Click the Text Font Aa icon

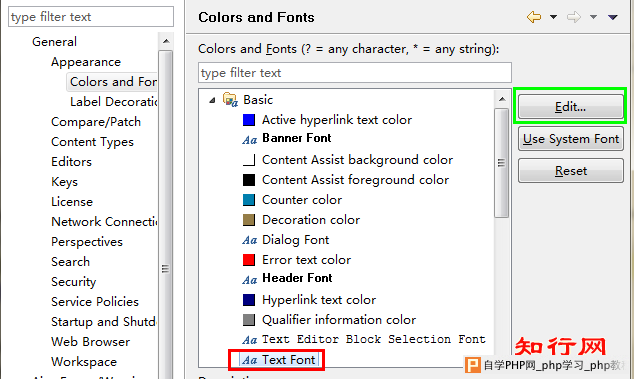[x=249, y=360]
